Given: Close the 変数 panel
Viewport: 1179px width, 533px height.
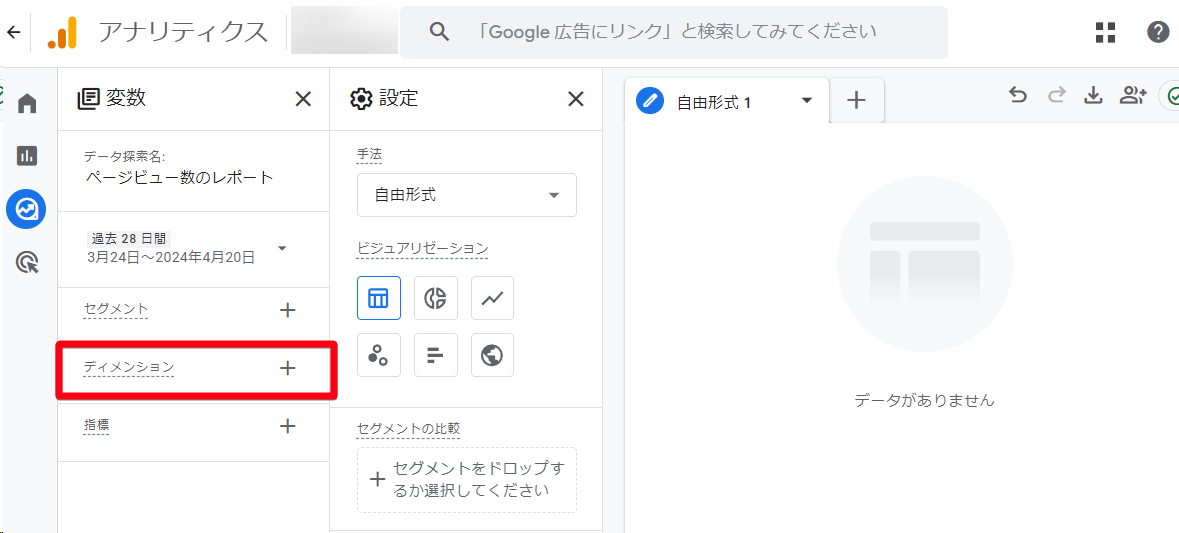Looking at the screenshot, I should click(x=302, y=99).
